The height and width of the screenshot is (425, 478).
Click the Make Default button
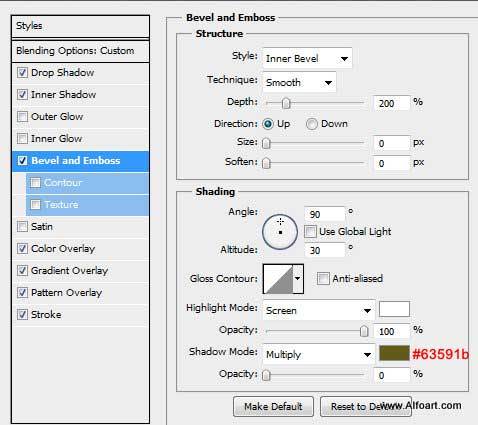[x=273, y=407]
